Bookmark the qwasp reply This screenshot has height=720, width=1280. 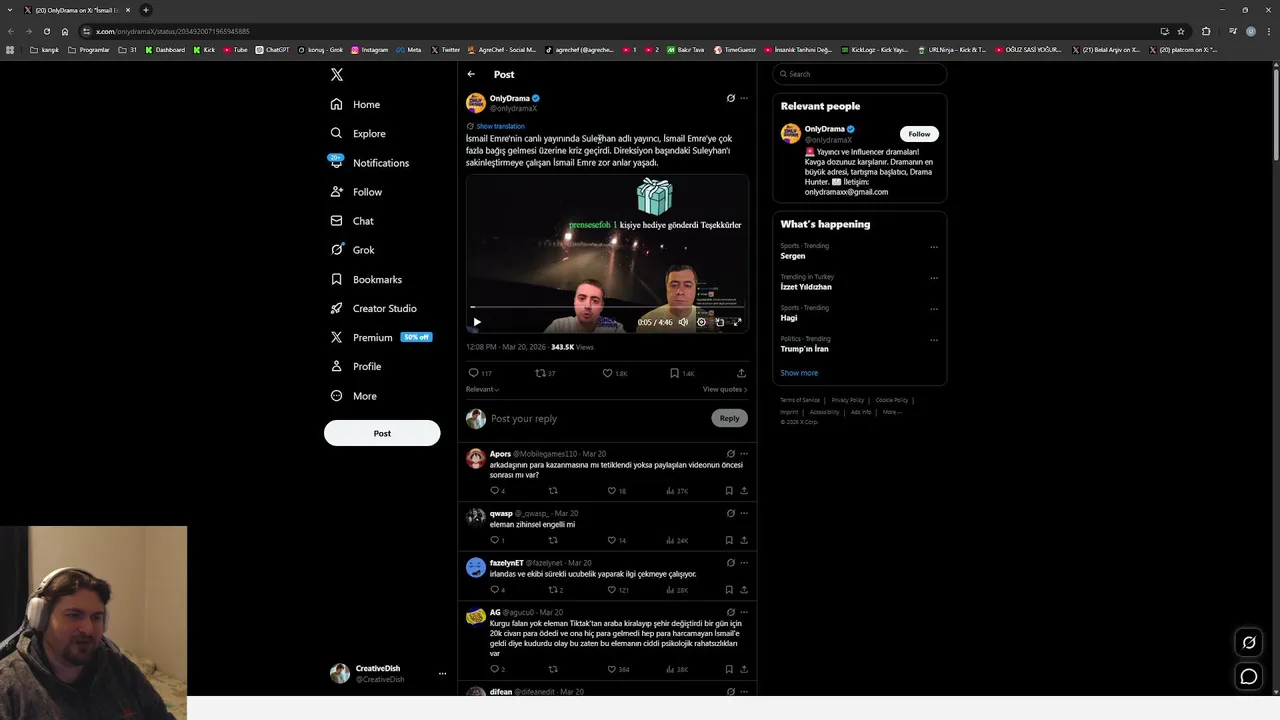729,540
